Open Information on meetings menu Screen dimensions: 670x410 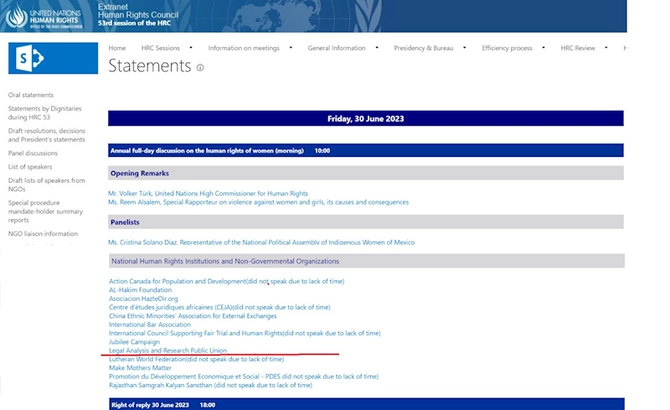coord(244,48)
